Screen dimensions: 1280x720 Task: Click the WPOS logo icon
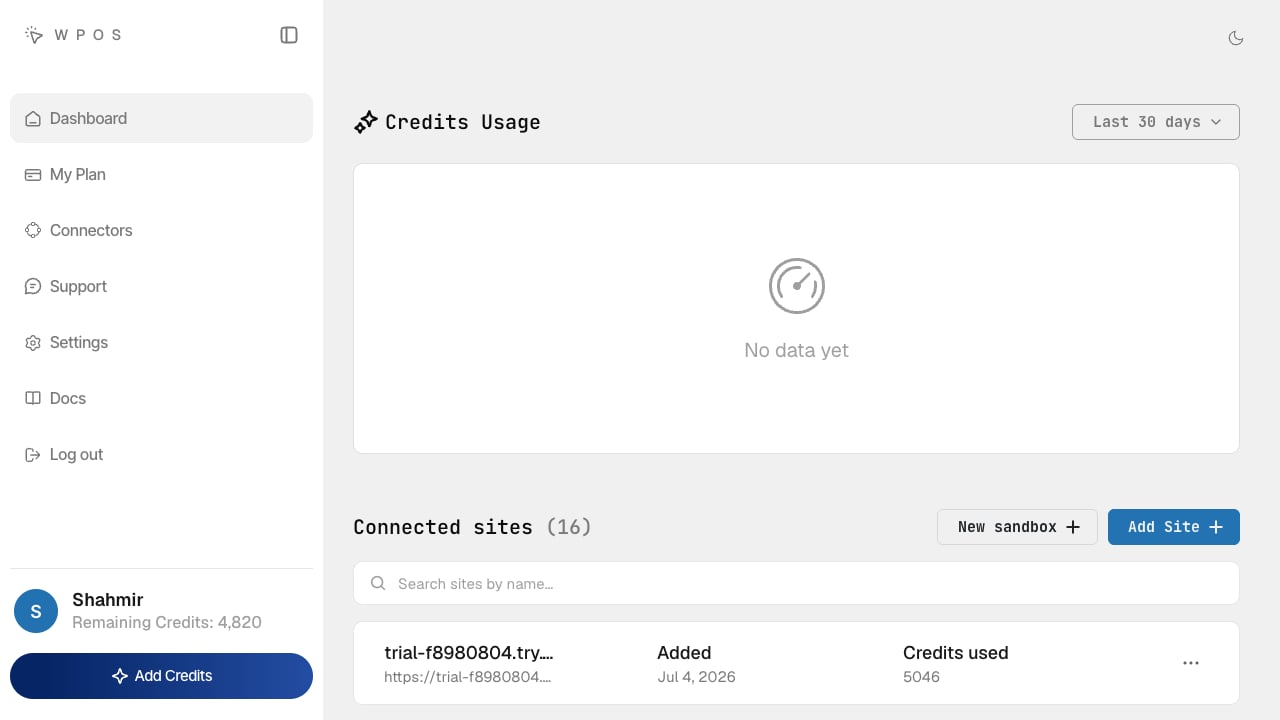[x=34, y=35]
